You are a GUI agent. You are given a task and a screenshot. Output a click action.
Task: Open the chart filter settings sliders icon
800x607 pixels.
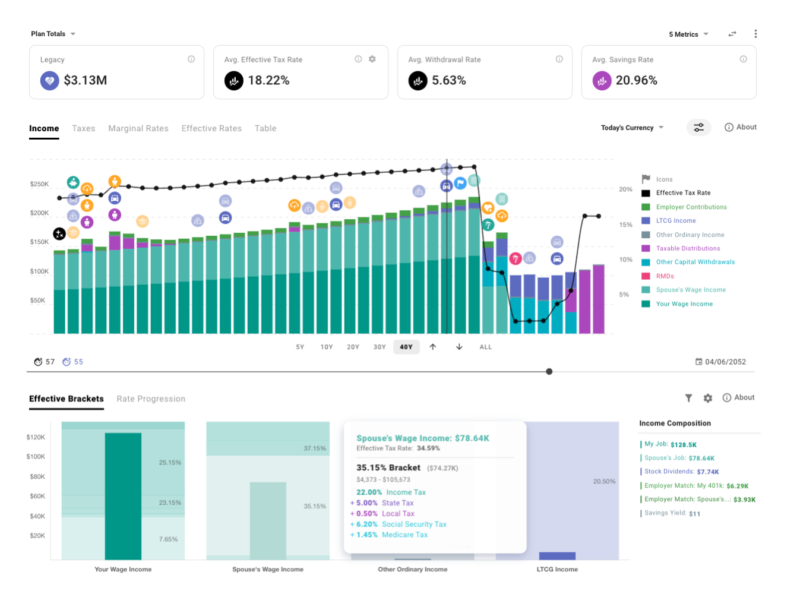698,128
